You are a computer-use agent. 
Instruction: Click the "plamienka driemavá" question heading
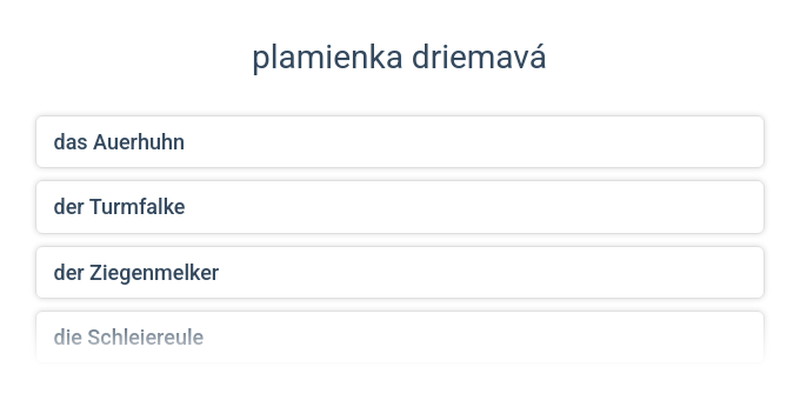(x=399, y=58)
